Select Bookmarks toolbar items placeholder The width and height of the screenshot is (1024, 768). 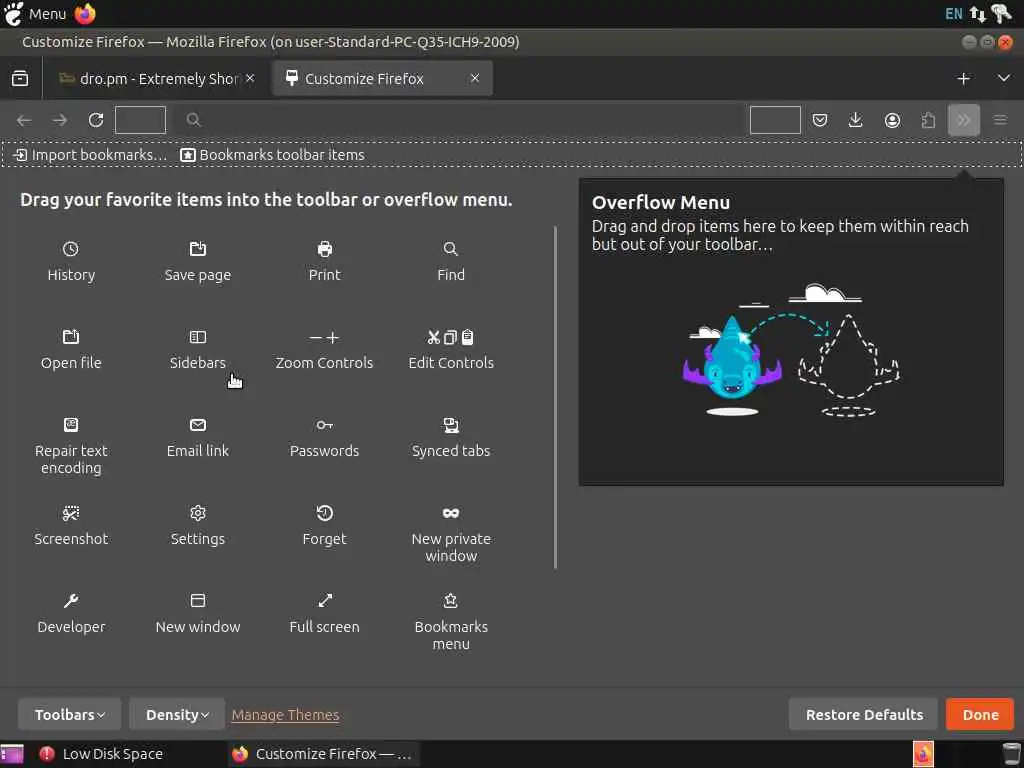click(x=272, y=155)
